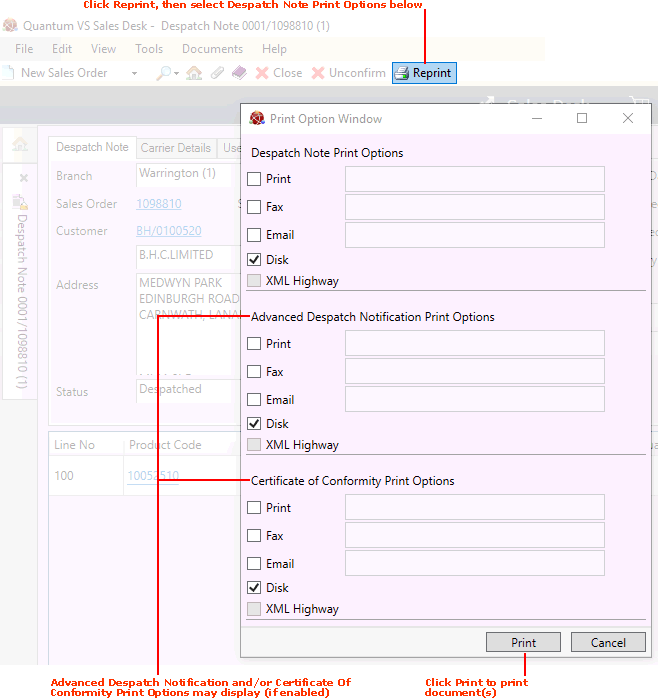The width and height of the screenshot is (658, 698).
Task: Click the purple book icon in toolbar
Action: pos(239,73)
